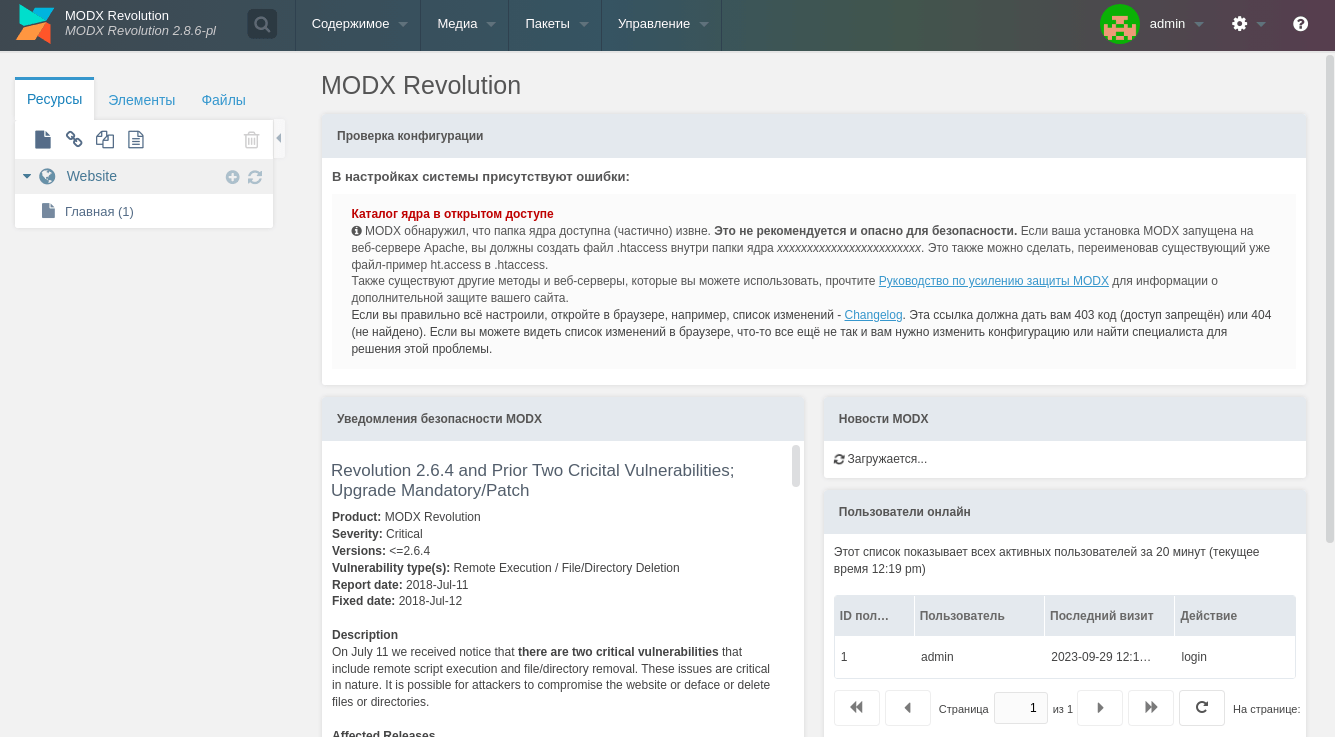Collapse the Website tree node
Screen dimensions: 1335x737
[27, 176]
